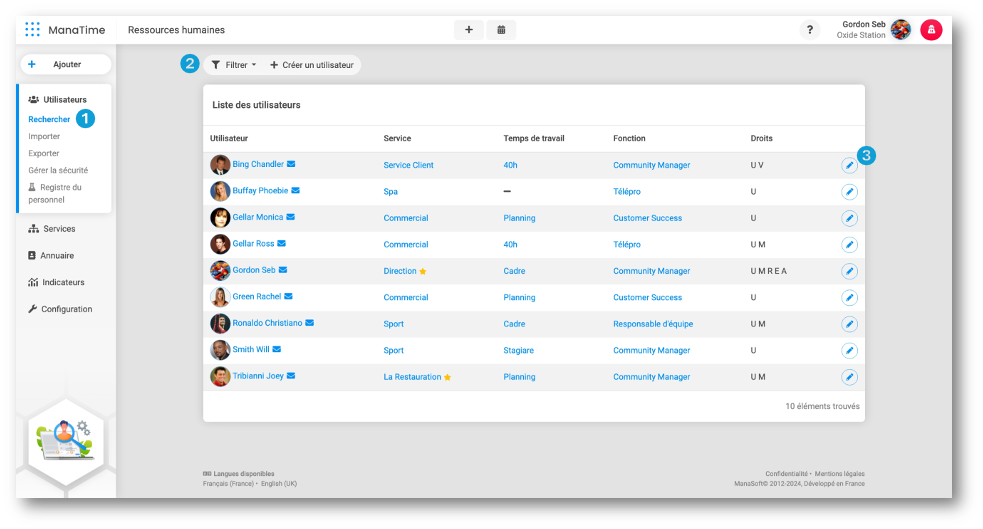Open the calendar icon in top bar
The width and height of the screenshot is (983, 529).
[501, 29]
